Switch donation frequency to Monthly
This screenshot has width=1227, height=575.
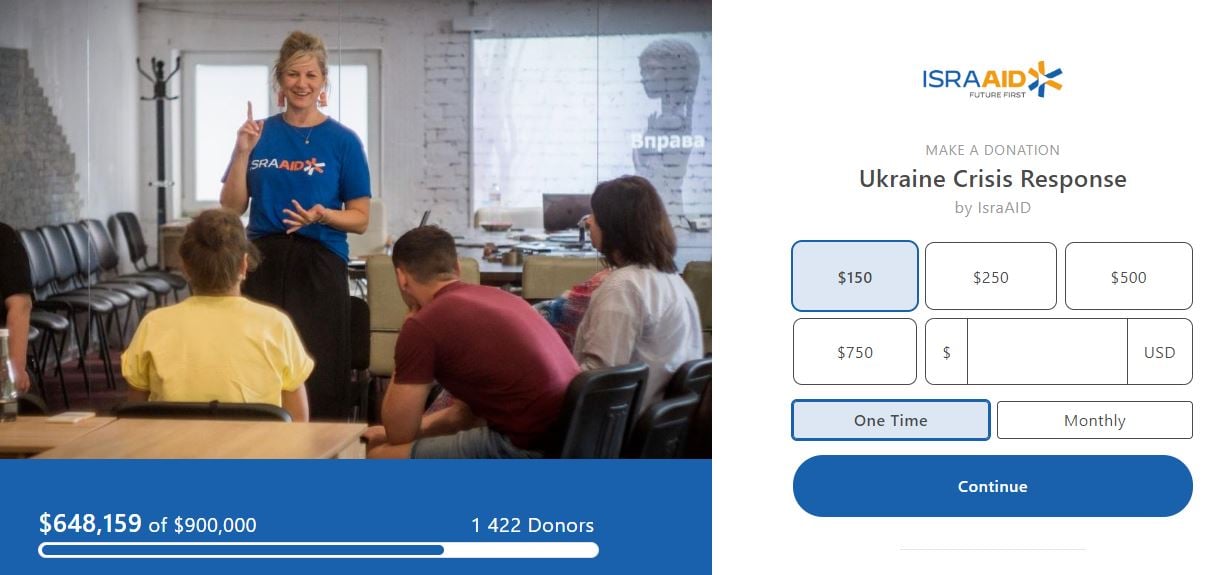(x=1095, y=420)
